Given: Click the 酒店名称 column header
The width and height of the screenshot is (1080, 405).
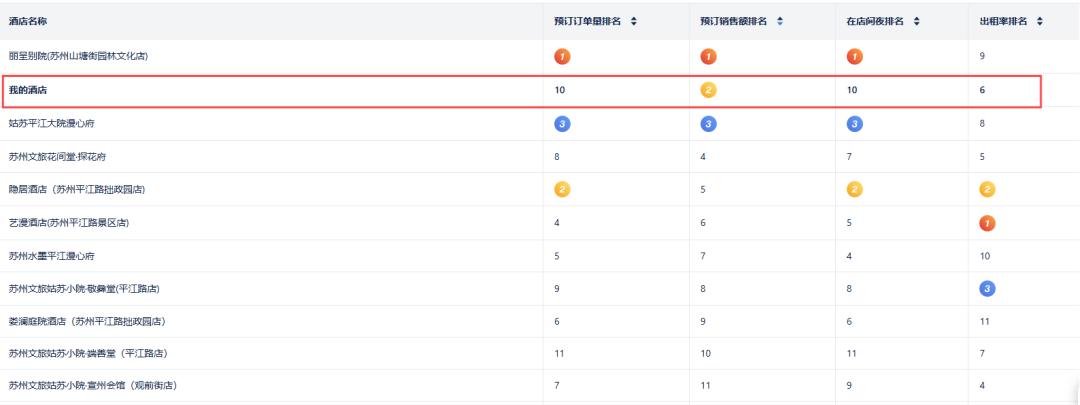Looking at the screenshot, I should click(x=29, y=21).
